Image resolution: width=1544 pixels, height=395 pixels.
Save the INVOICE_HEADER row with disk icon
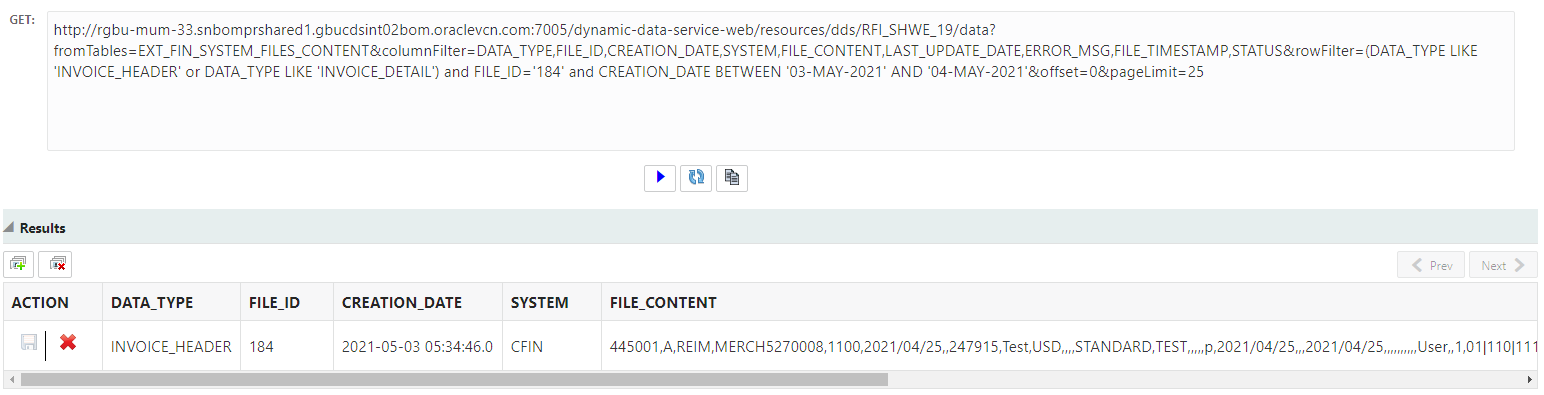click(x=29, y=343)
